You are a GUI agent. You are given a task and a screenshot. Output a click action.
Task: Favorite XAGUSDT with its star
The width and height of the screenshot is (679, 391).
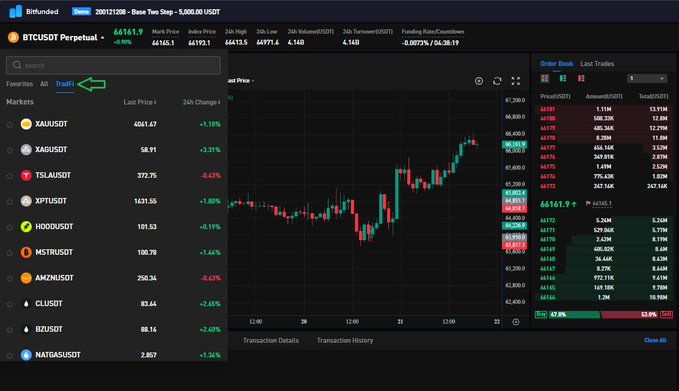(10, 150)
